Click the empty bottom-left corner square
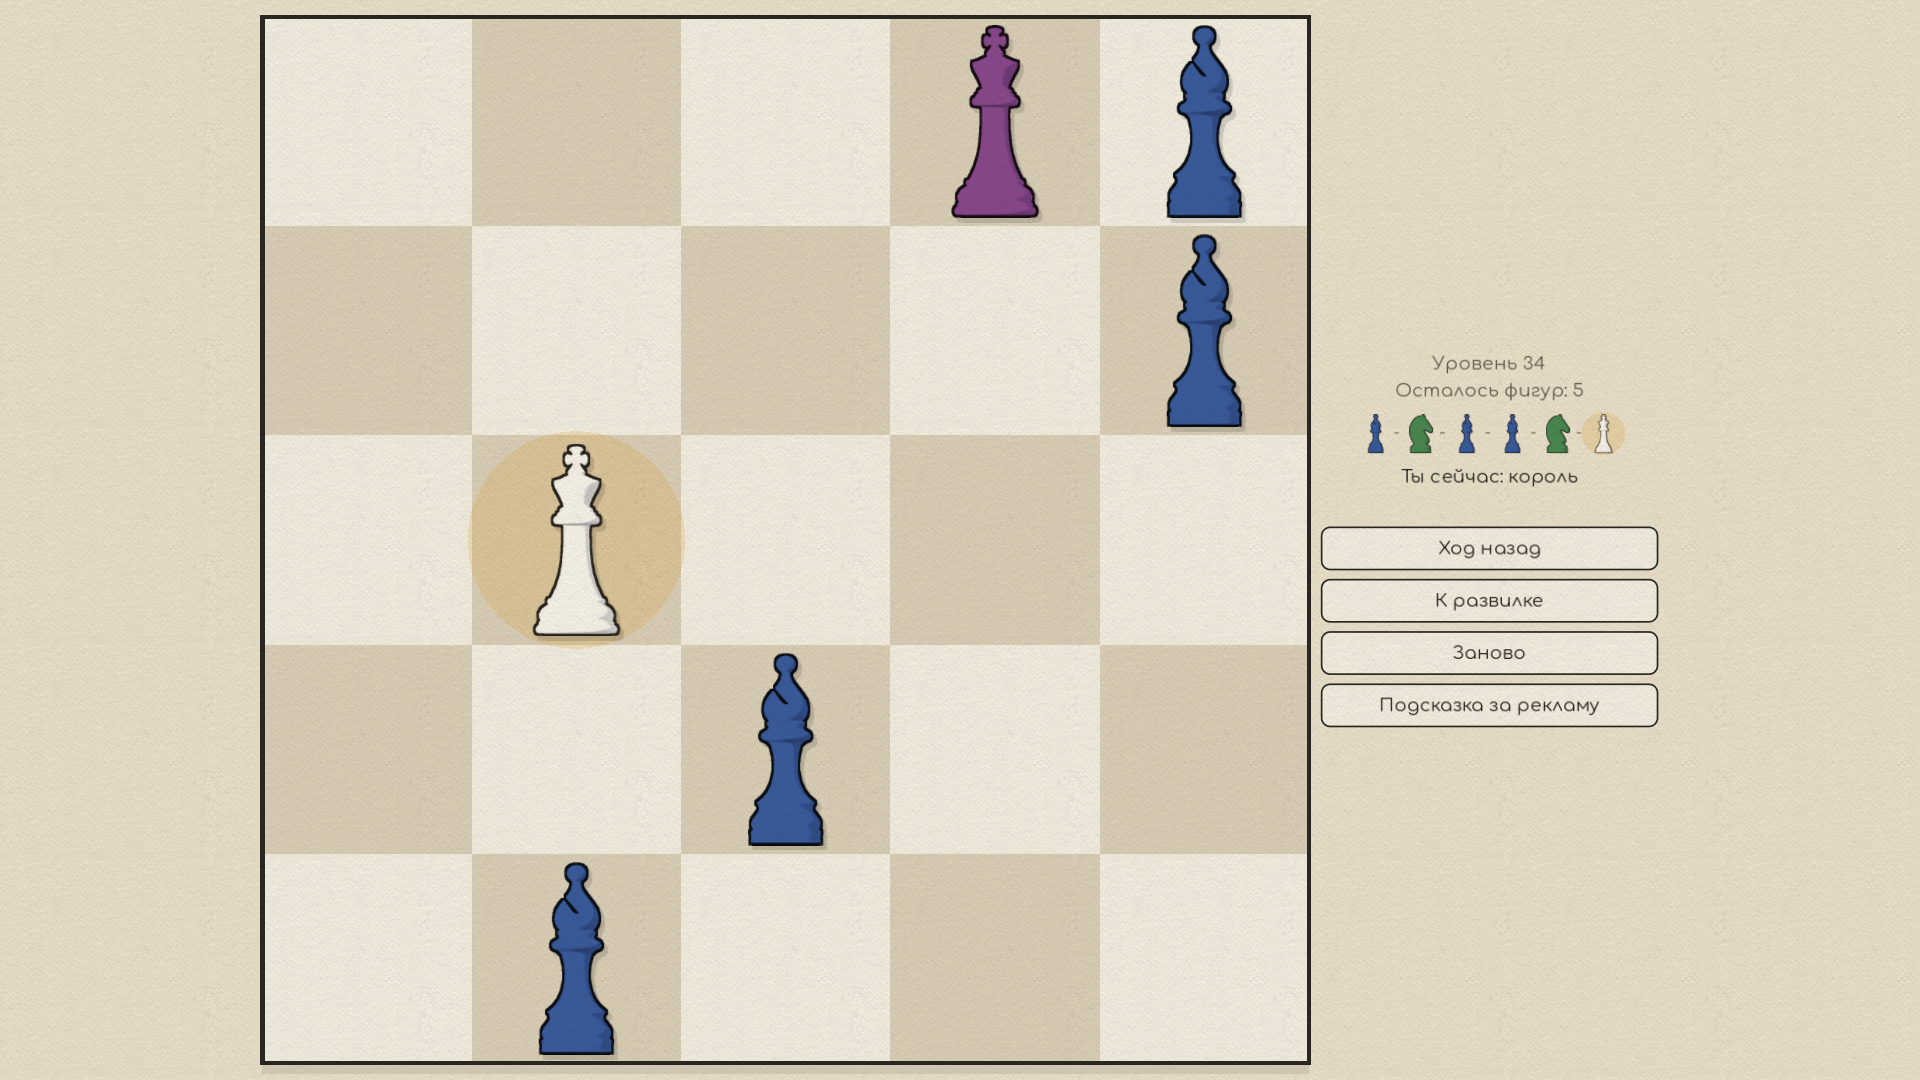The image size is (1920, 1080). tap(367, 958)
